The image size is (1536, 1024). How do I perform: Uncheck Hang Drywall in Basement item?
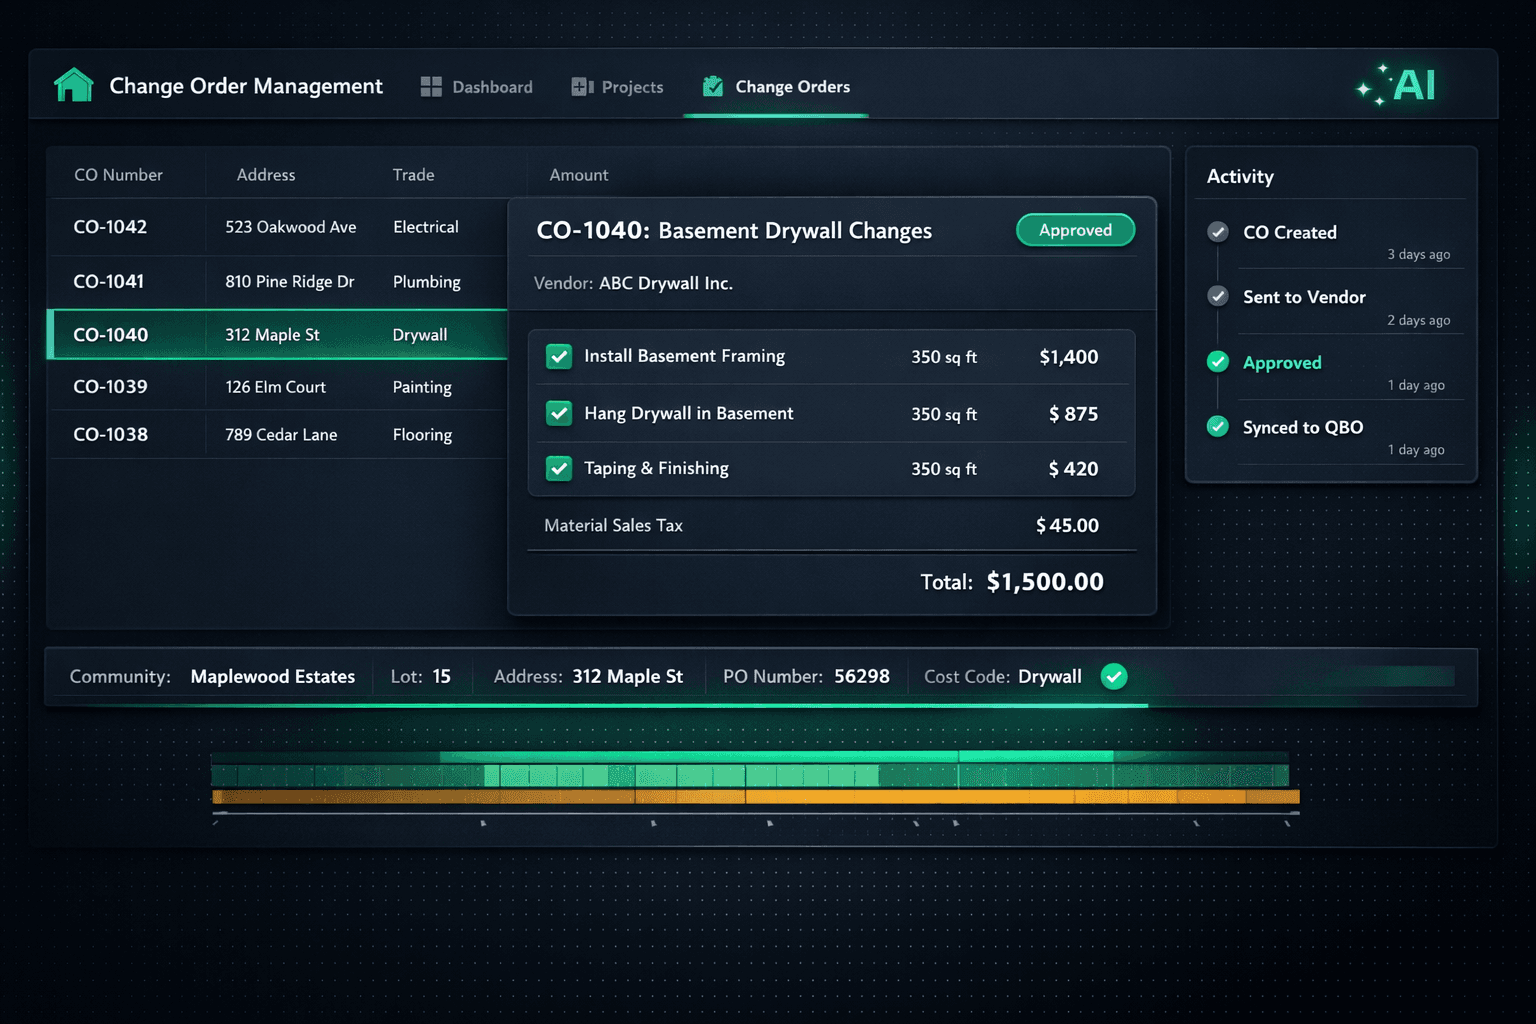(559, 413)
